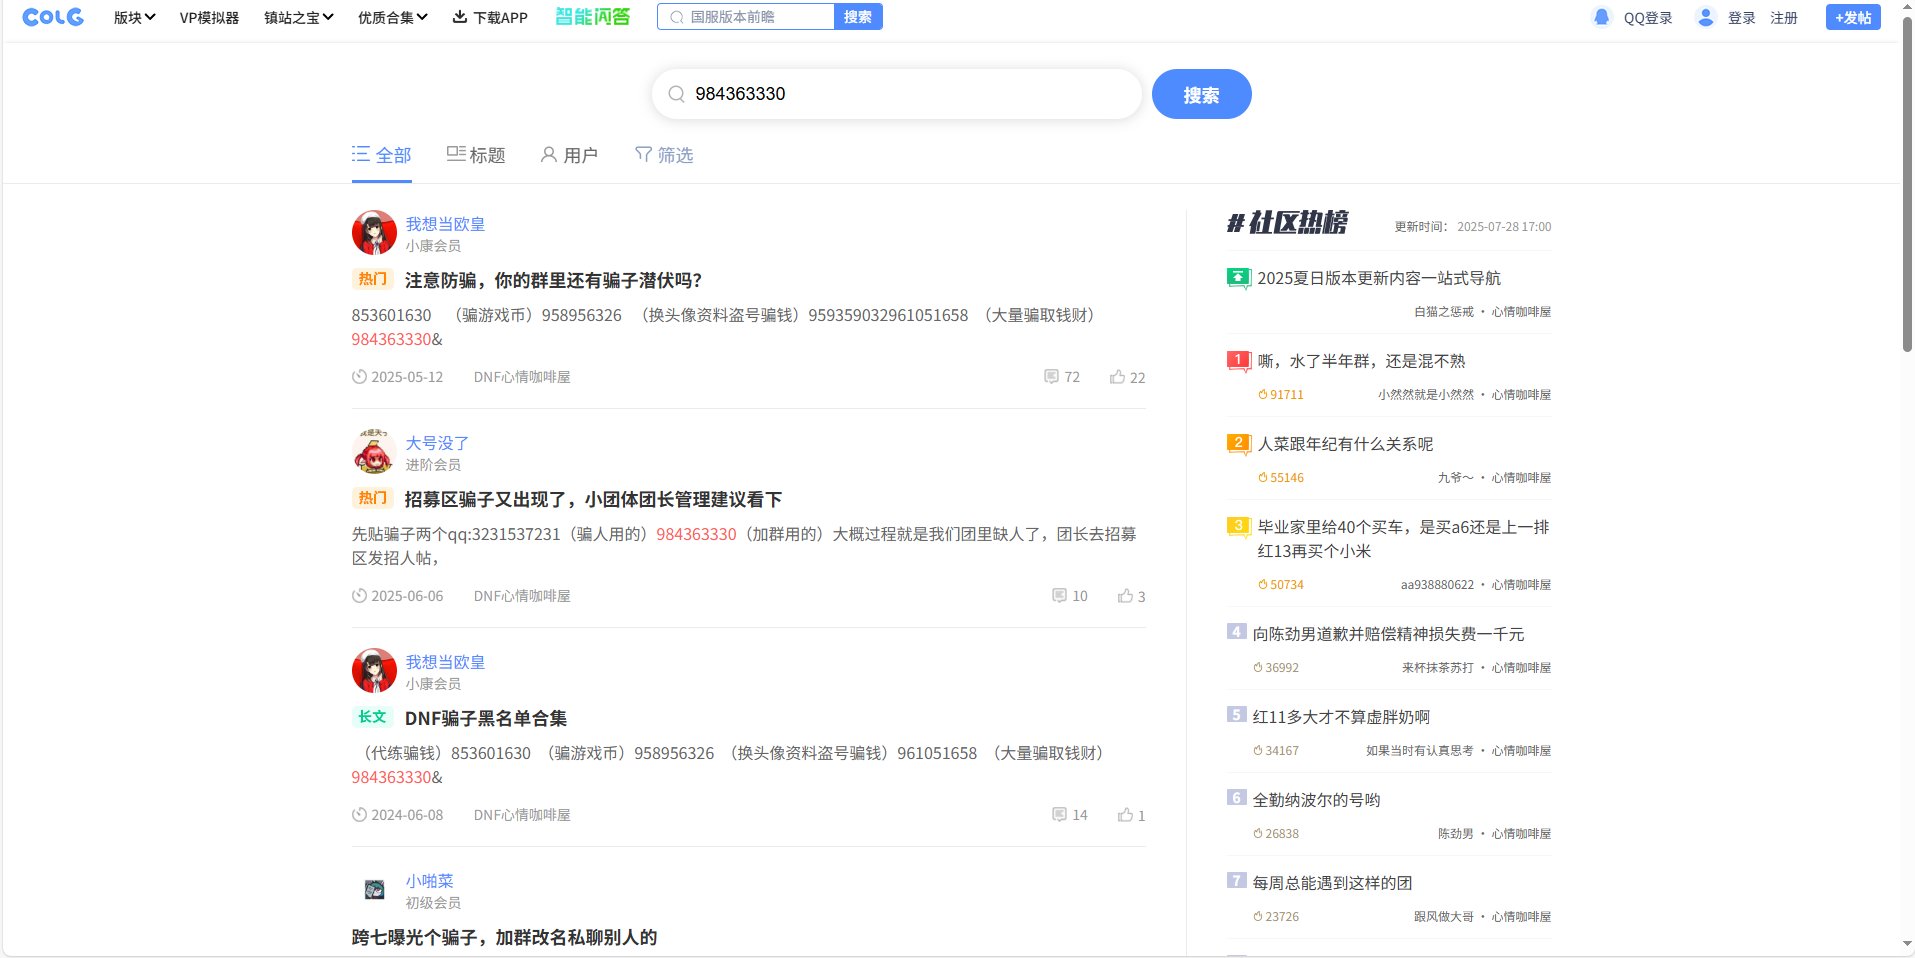Open DNF心情咖啡屋 forum under 2025-06-06 post
The image size is (1915, 958).
(x=522, y=596)
